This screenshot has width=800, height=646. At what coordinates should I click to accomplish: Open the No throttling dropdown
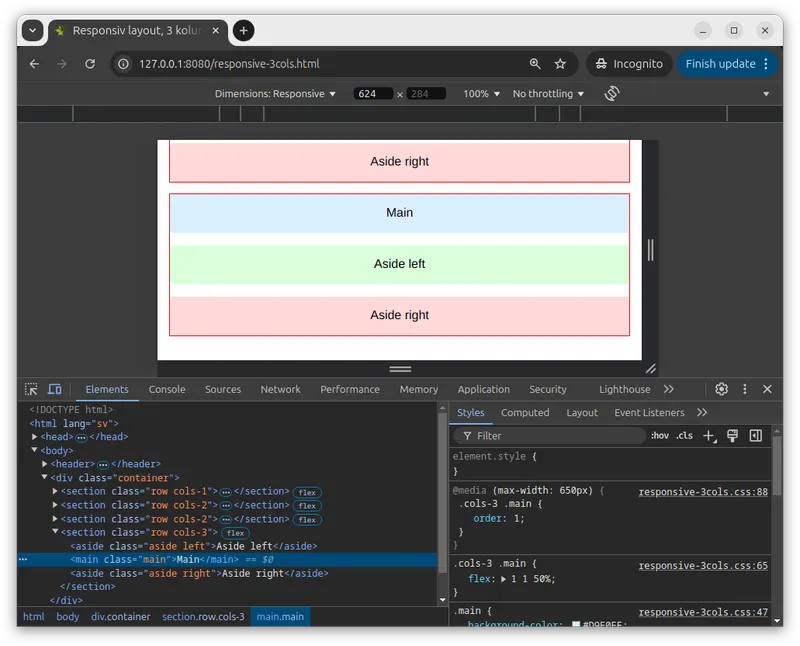pyautogui.click(x=549, y=94)
